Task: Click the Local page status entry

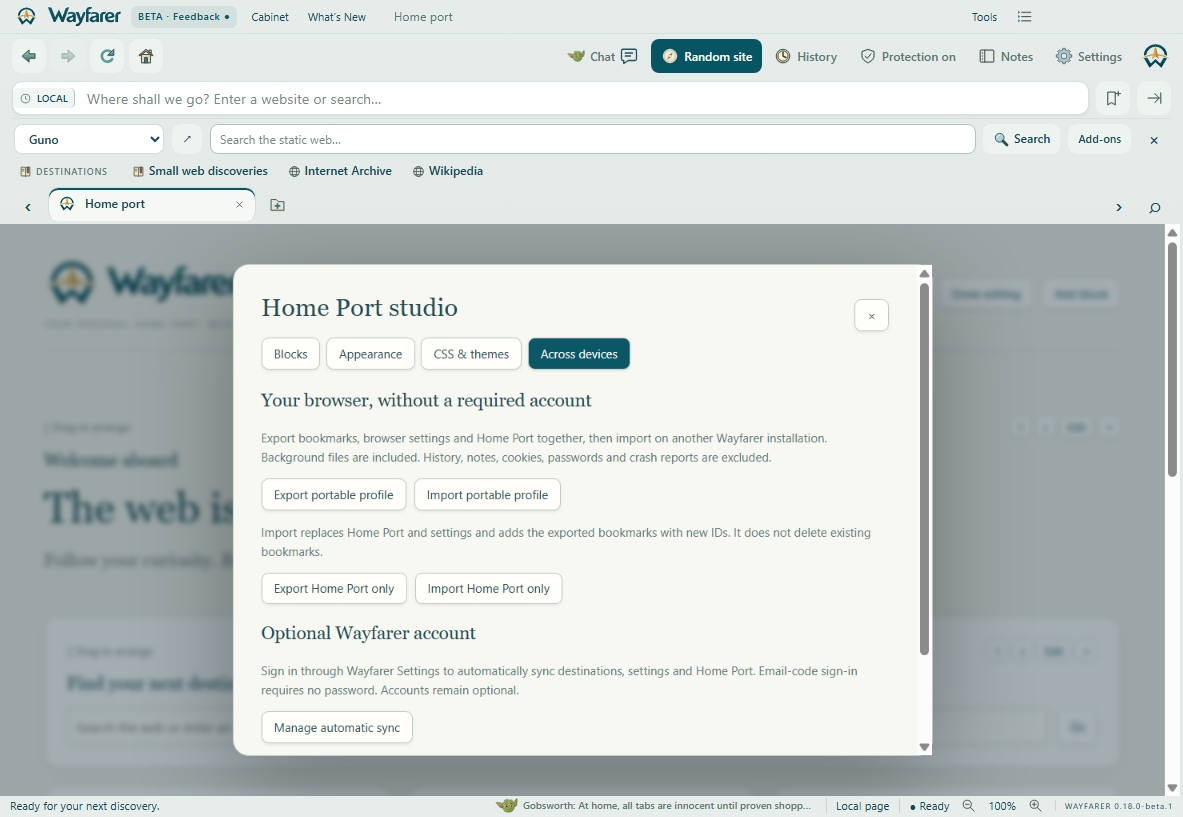Action: tap(862, 806)
